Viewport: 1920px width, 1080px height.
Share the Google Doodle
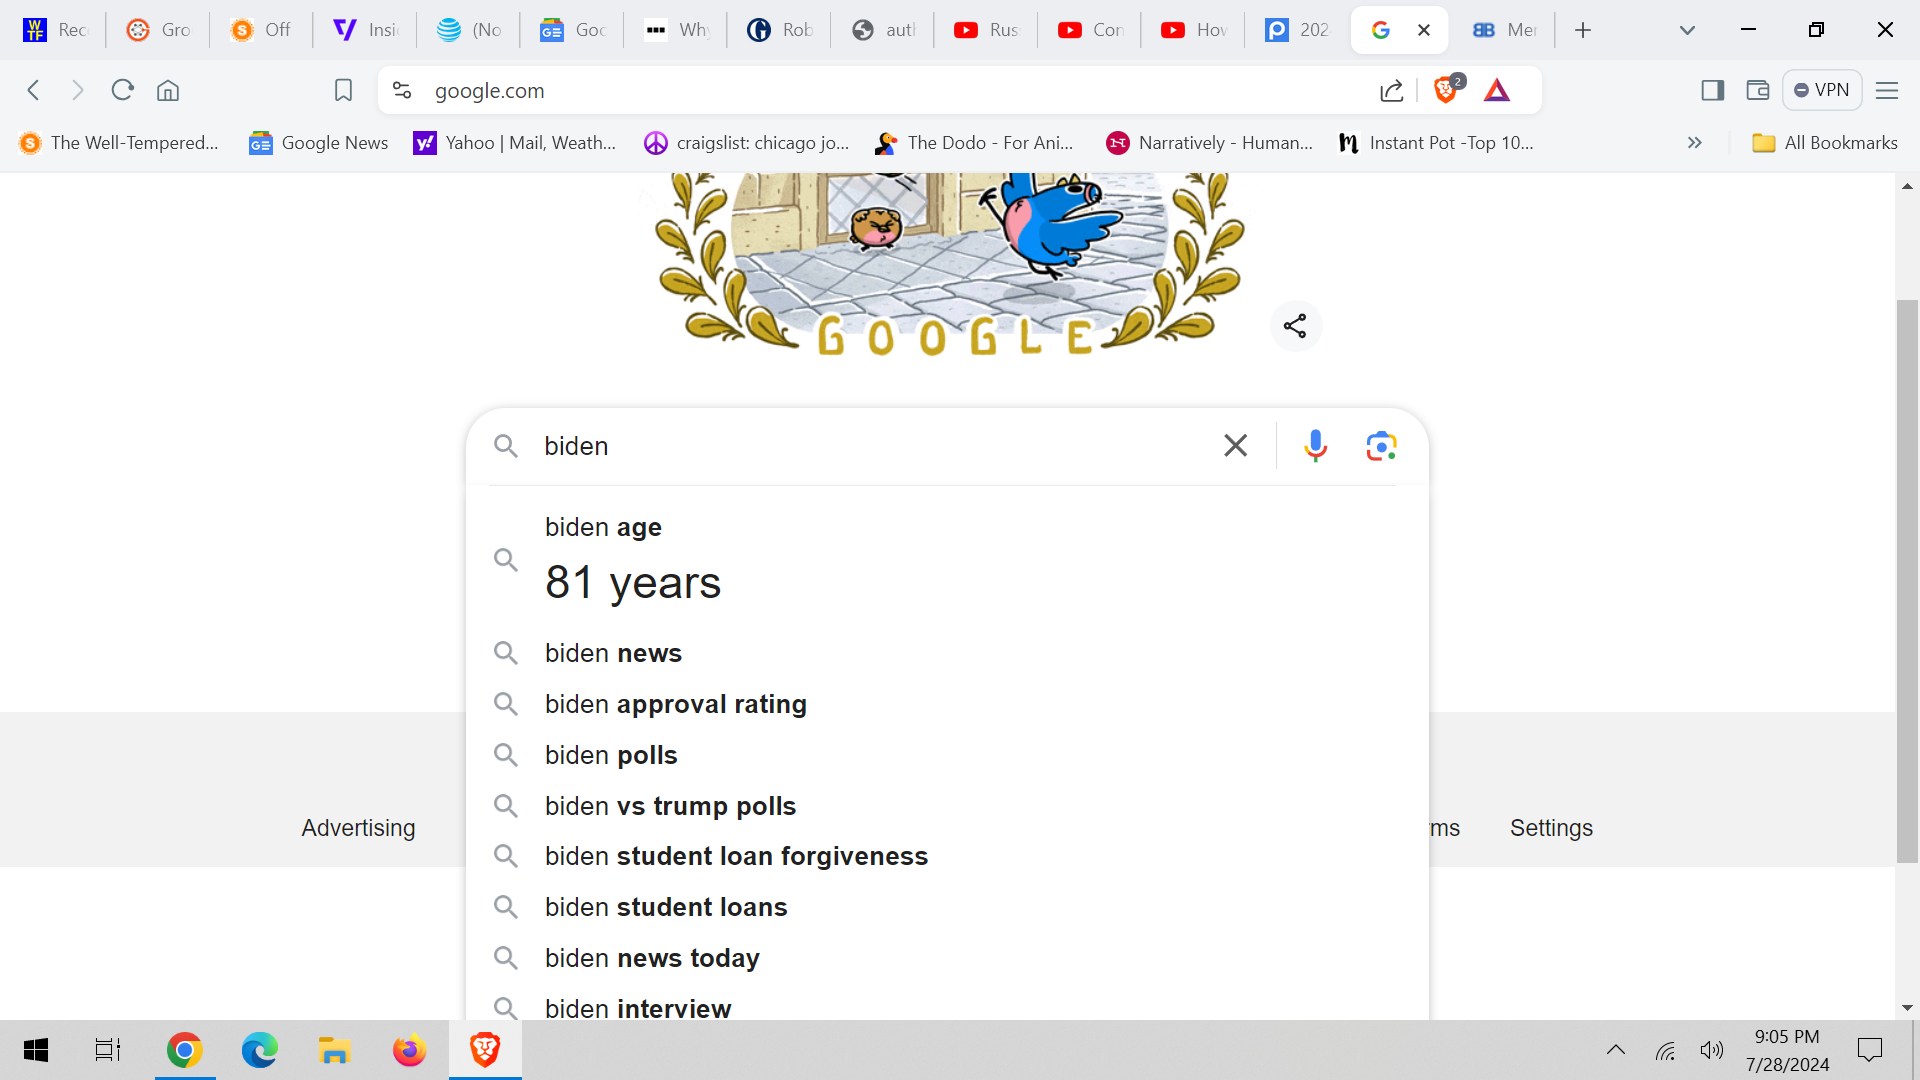[x=1295, y=326]
